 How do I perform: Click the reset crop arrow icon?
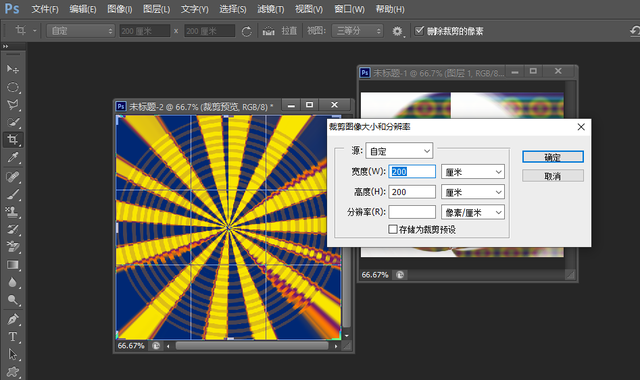634,31
